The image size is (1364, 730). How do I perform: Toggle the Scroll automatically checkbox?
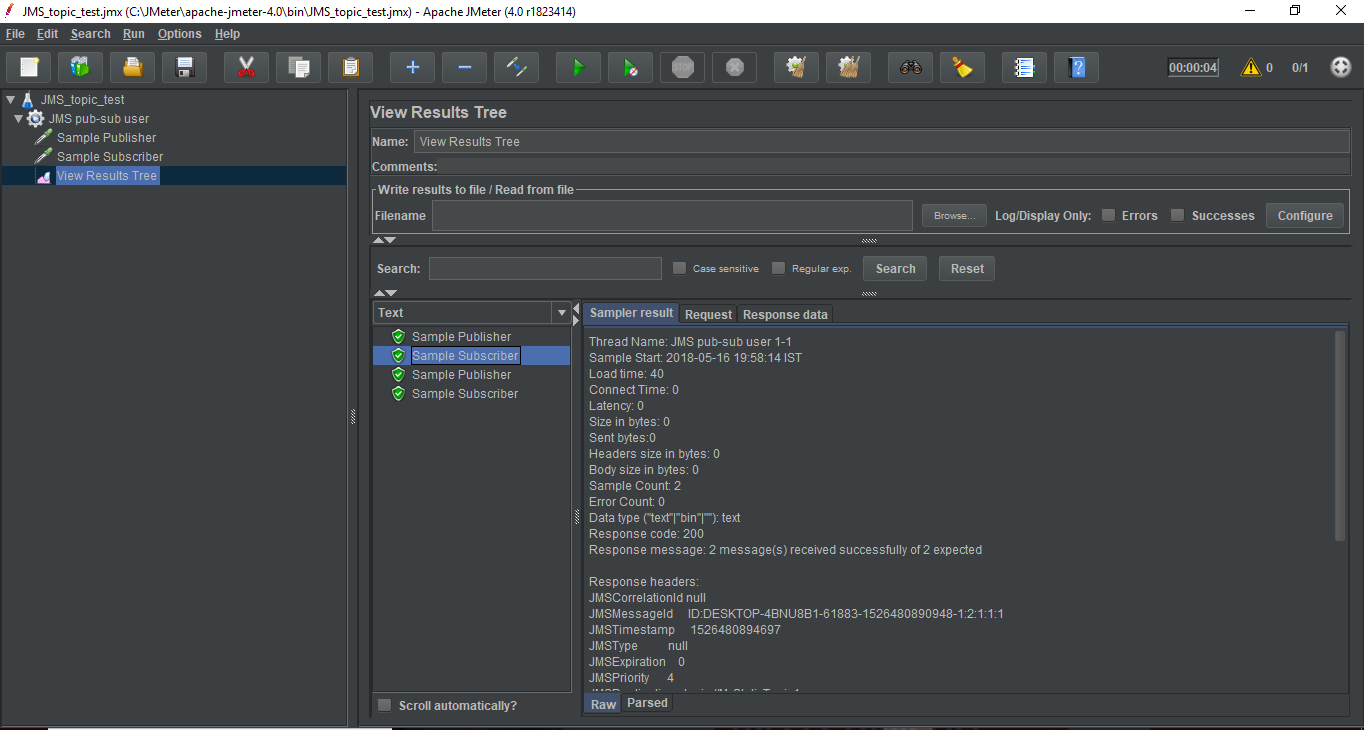(385, 705)
